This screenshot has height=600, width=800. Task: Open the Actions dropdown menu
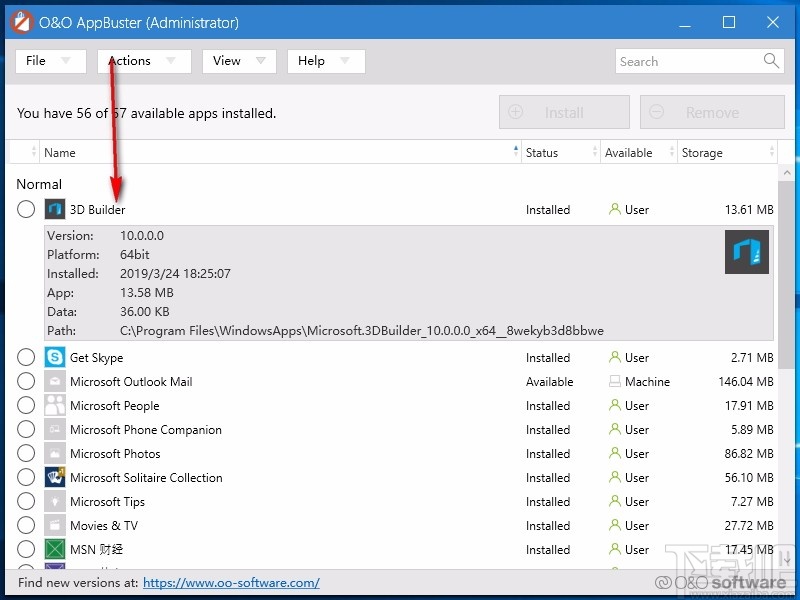pyautogui.click(x=143, y=61)
